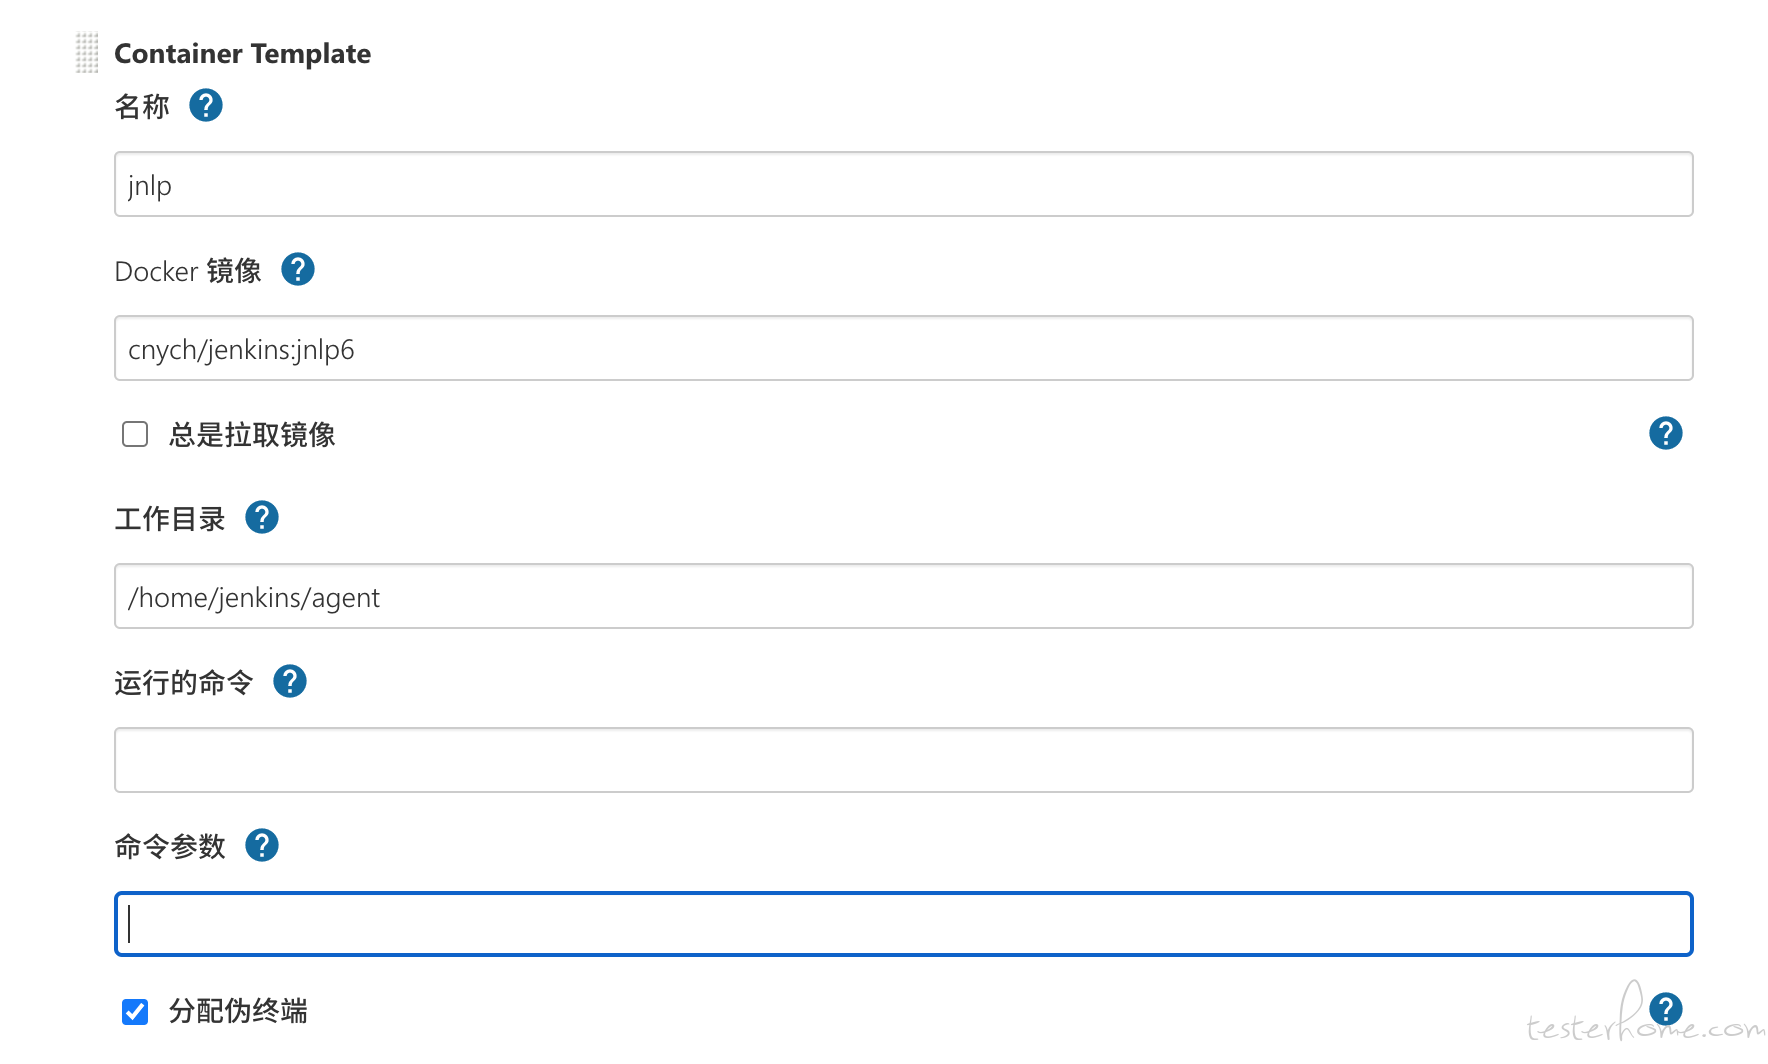This screenshot has height=1064, width=1768.
Task: Open help for the 名称 field
Action: click(x=206, y=105)
